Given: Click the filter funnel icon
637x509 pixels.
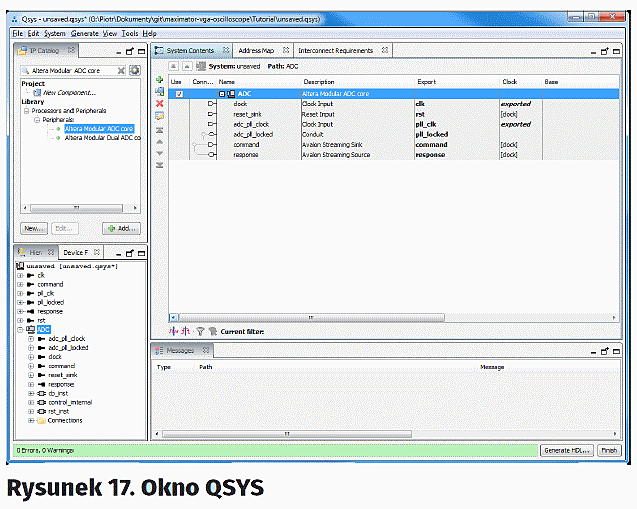Looking at the screenshot, I should pyautogui.click(x=199, y=331).
